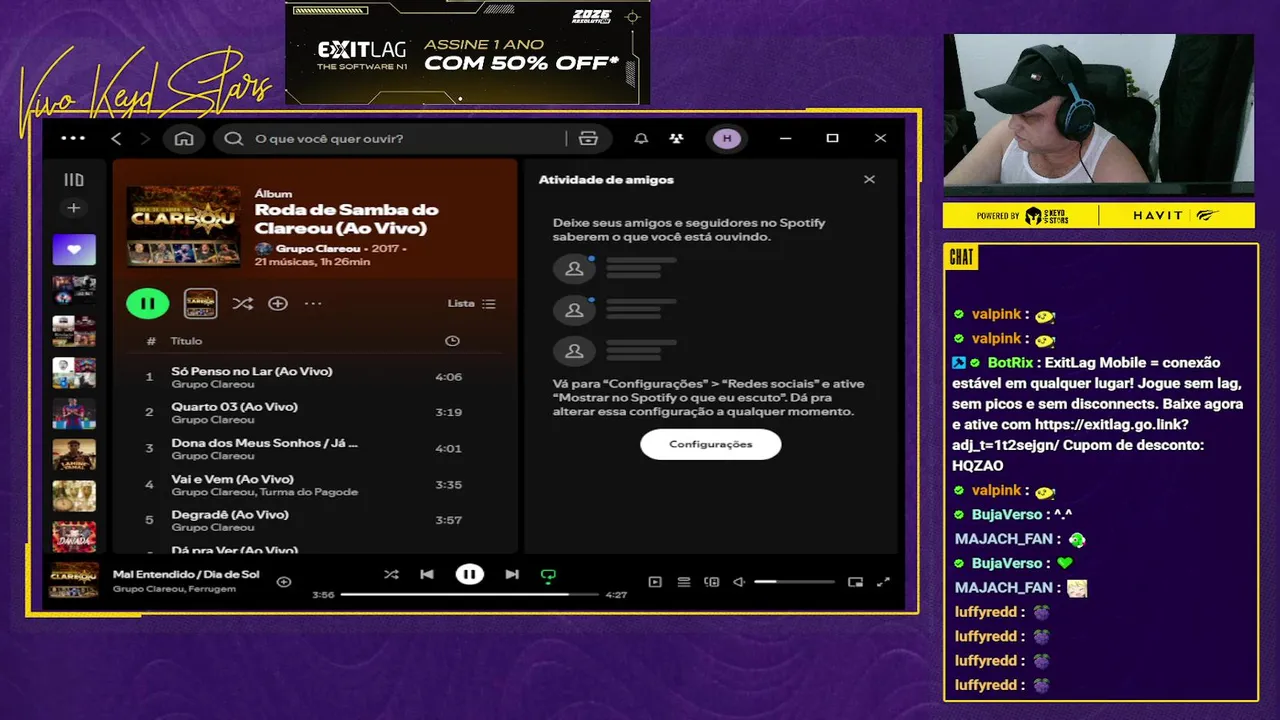The image size is (1280, 720).
Task: Open more options for the album
Action: (x=313, y=303)
